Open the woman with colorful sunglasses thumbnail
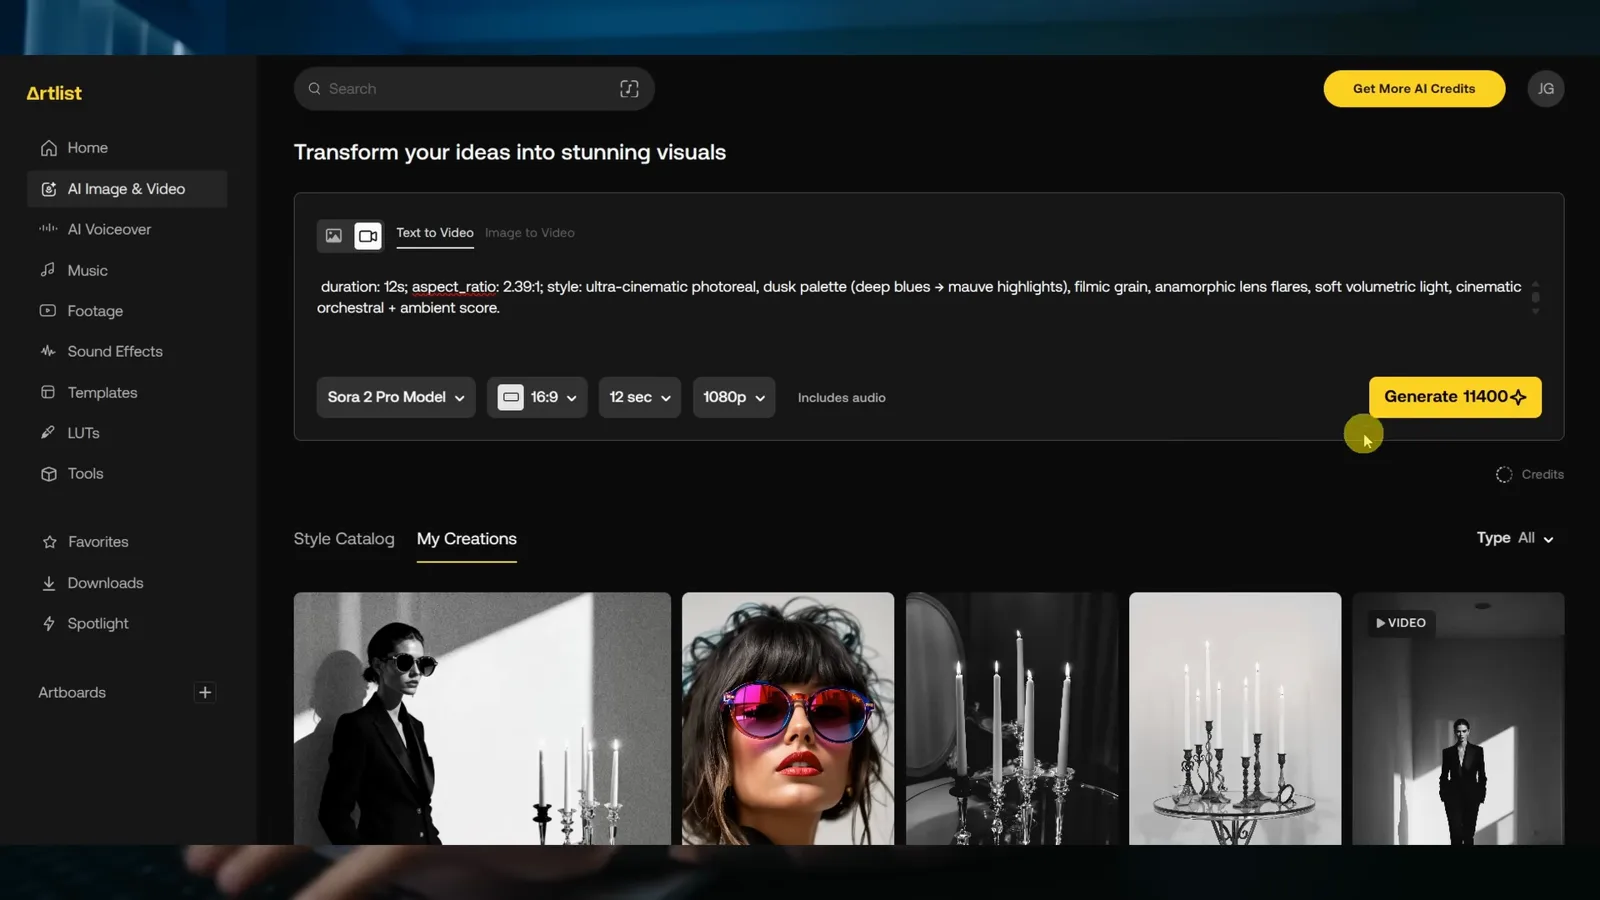1600x900 pixels. (x=788, y=719)
